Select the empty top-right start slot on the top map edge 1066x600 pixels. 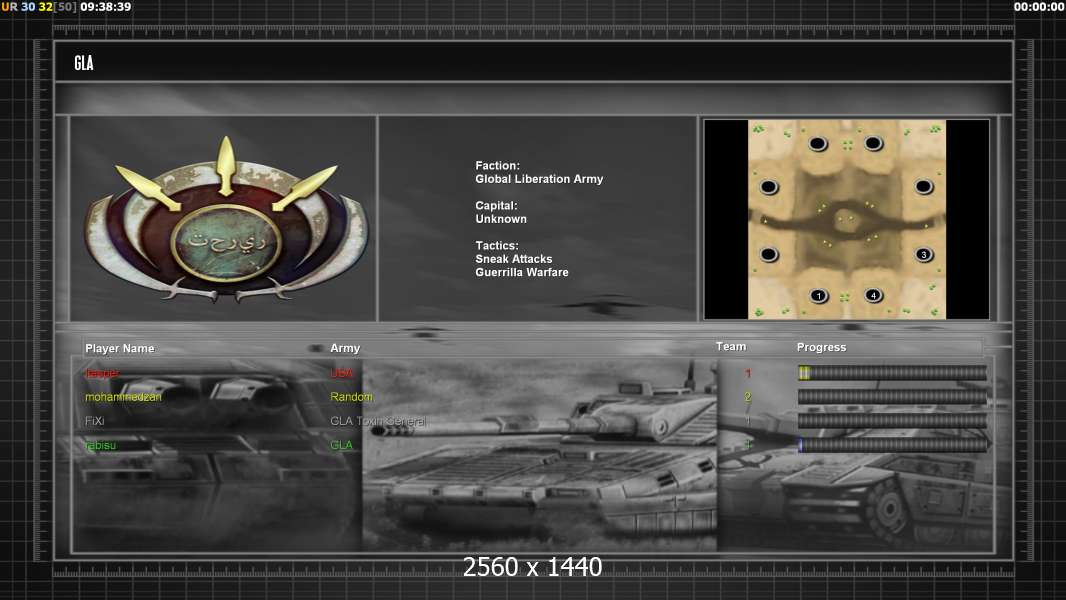click(873, 144)
